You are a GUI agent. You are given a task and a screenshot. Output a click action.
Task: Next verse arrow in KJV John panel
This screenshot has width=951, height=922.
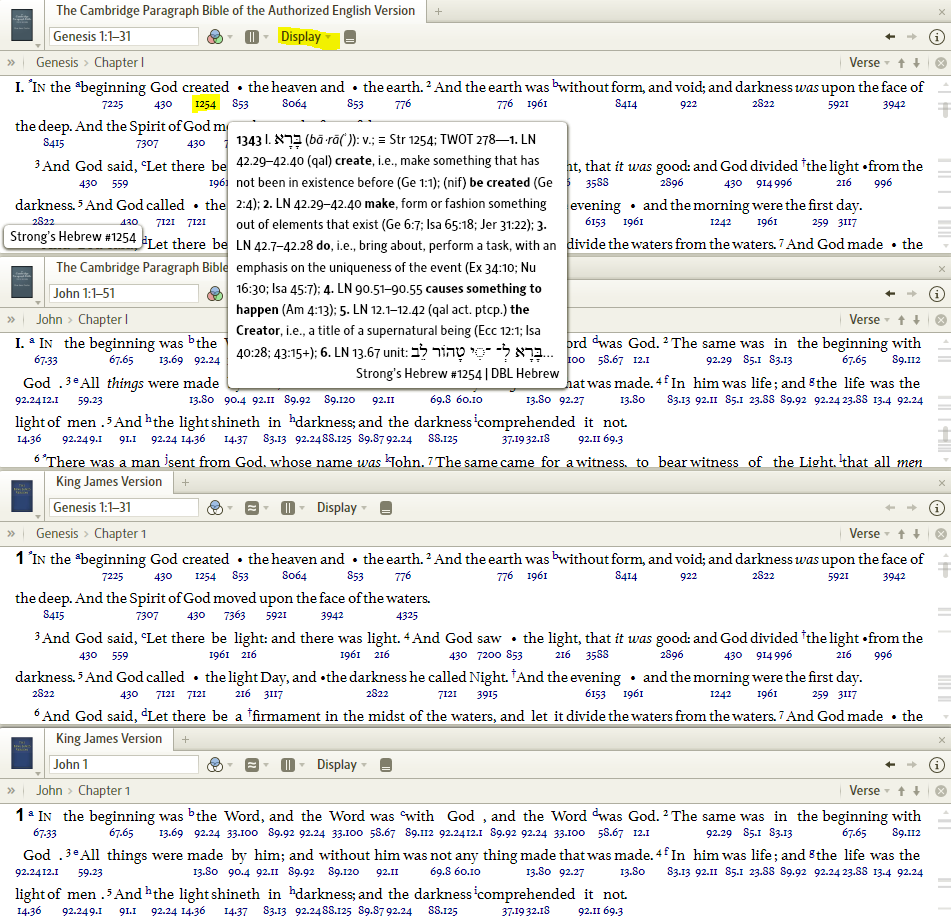click(x=916, y=790)
